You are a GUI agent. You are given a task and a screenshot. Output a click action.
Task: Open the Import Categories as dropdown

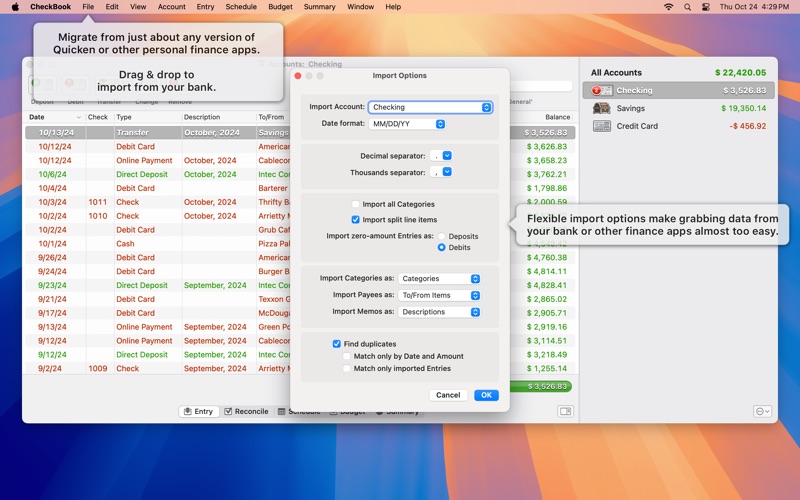pyautogui.click(x=439, y=279)
